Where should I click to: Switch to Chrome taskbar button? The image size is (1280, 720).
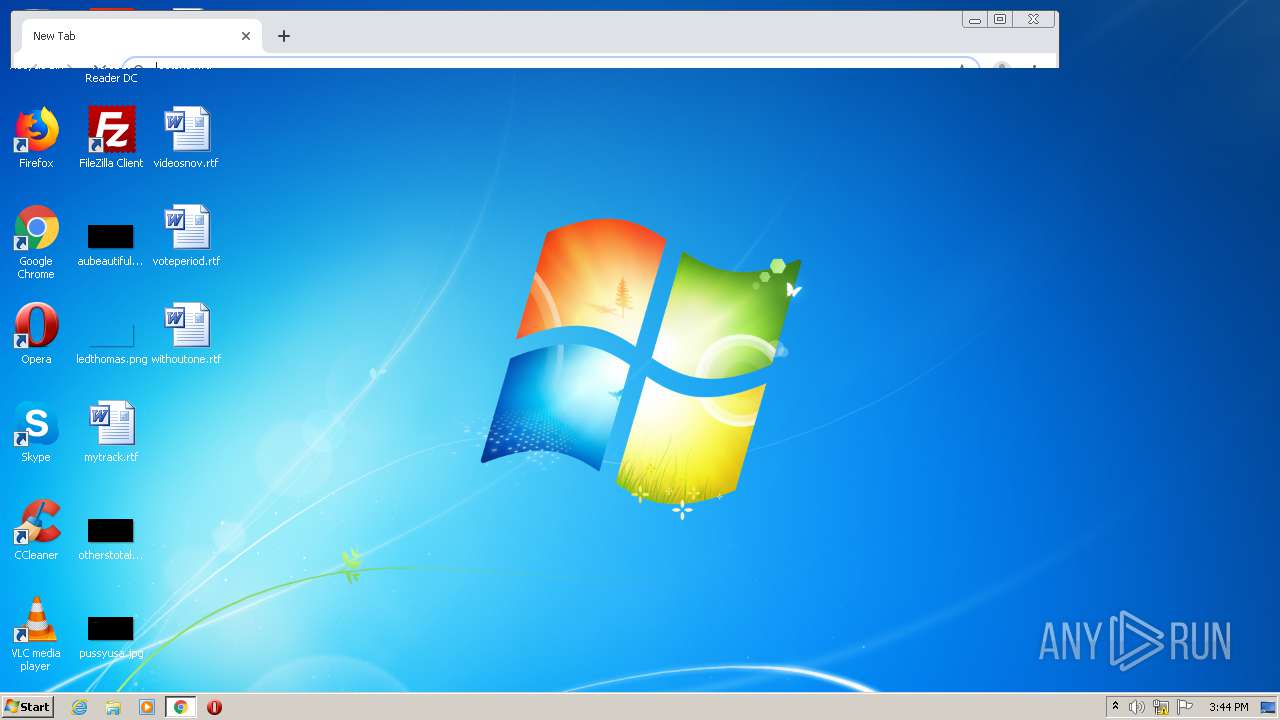181,707
